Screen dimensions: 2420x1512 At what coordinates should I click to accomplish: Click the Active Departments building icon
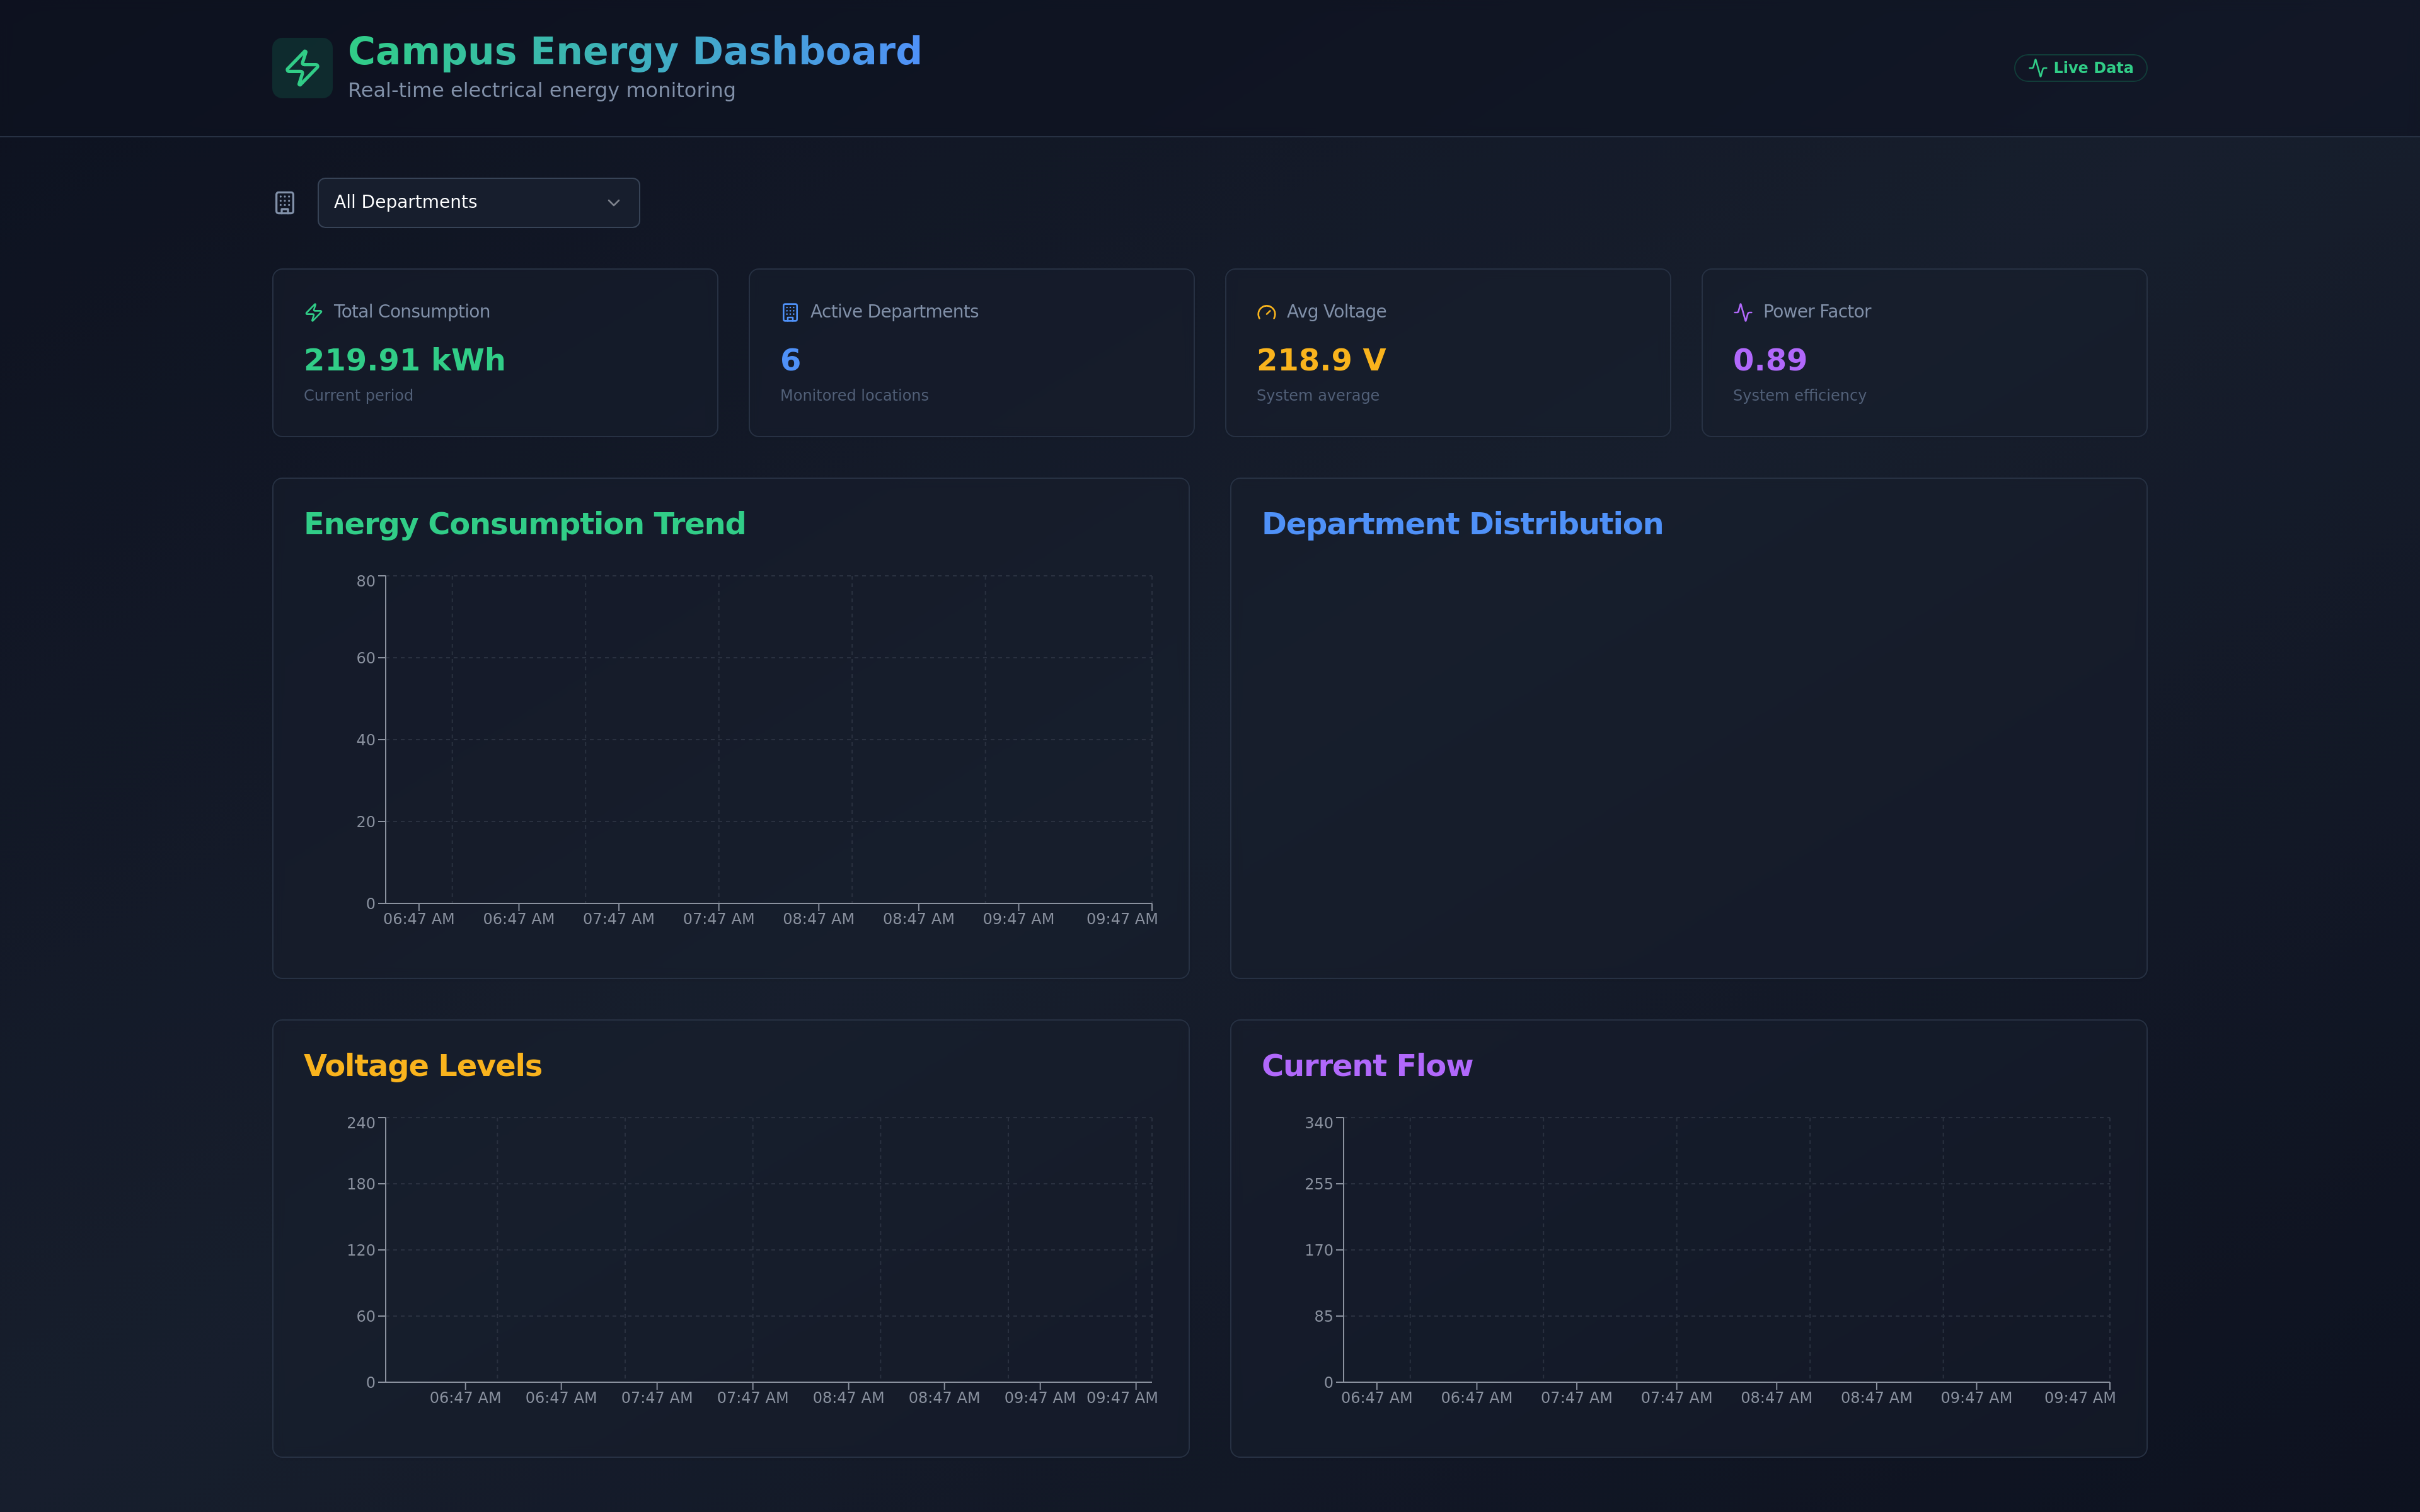790,312
